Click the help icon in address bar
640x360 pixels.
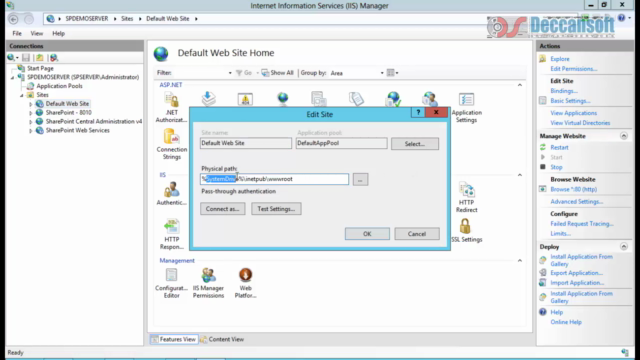tap(621, 18)
